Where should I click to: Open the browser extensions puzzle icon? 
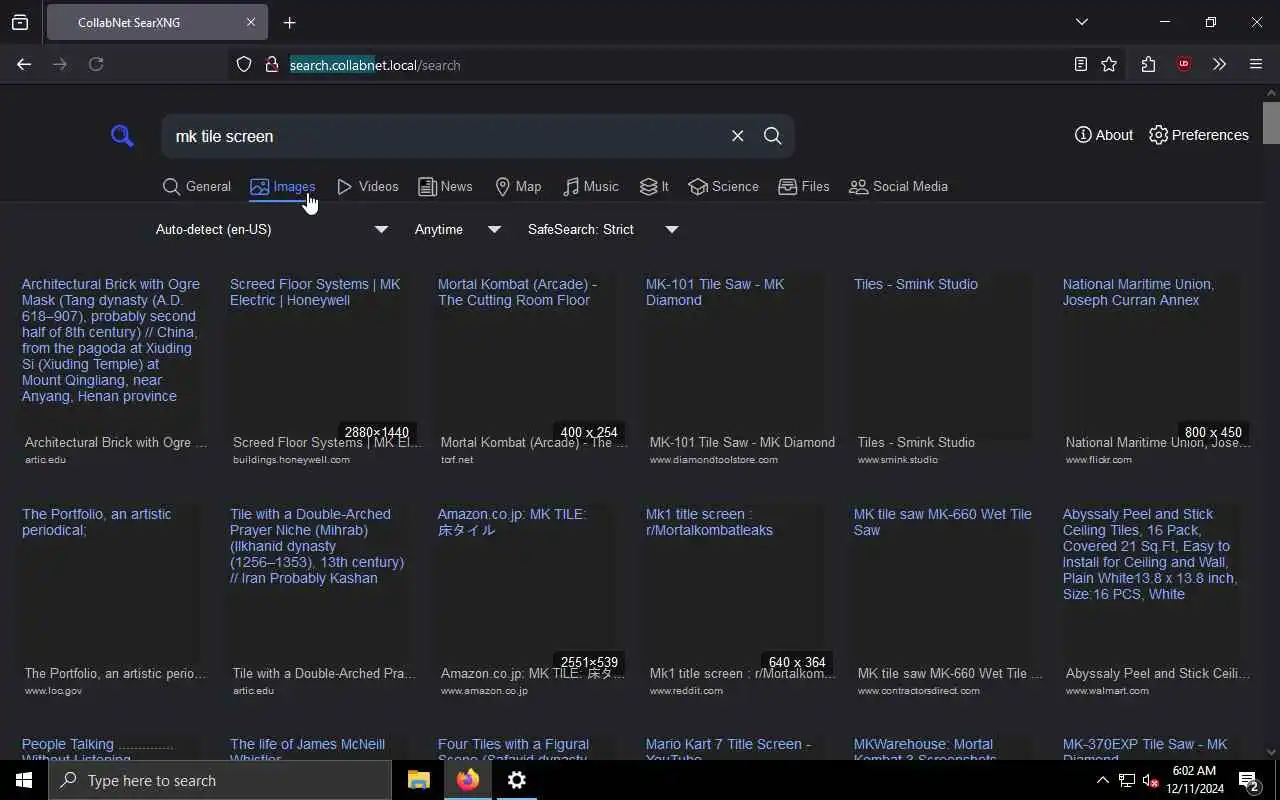(x=1148, y=64)
